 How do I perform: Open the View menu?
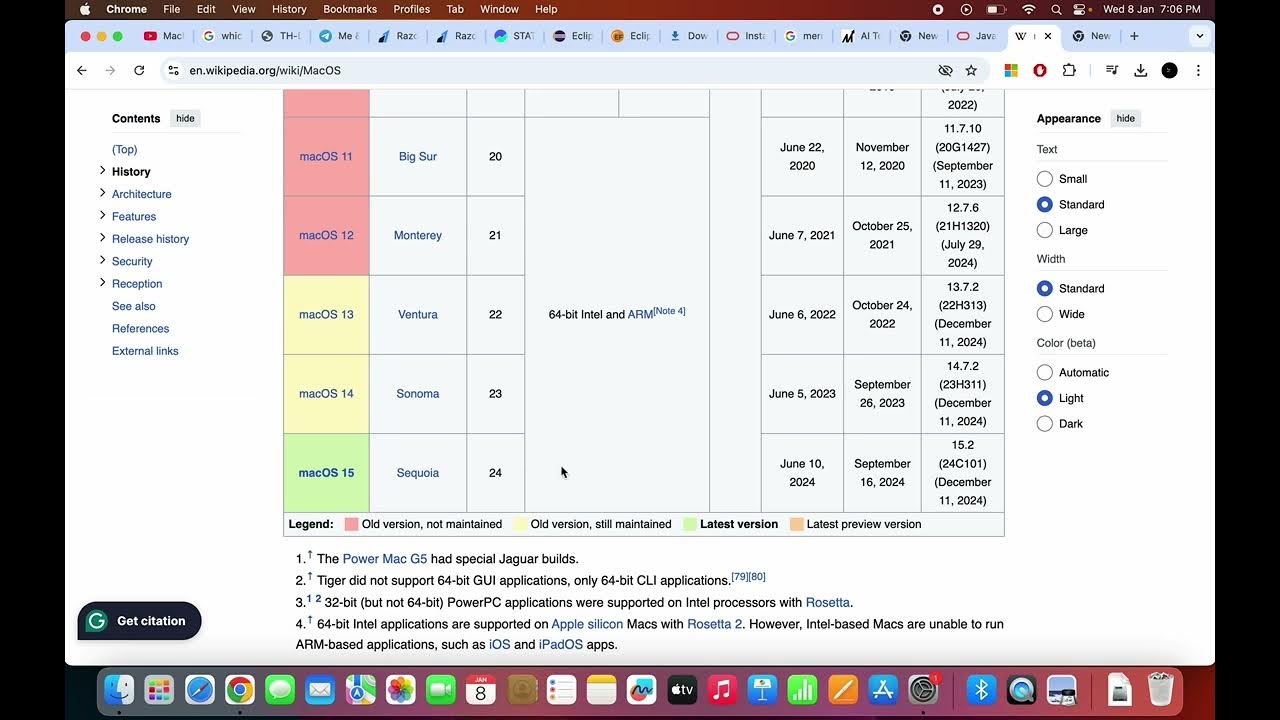[x=244, y=9]
